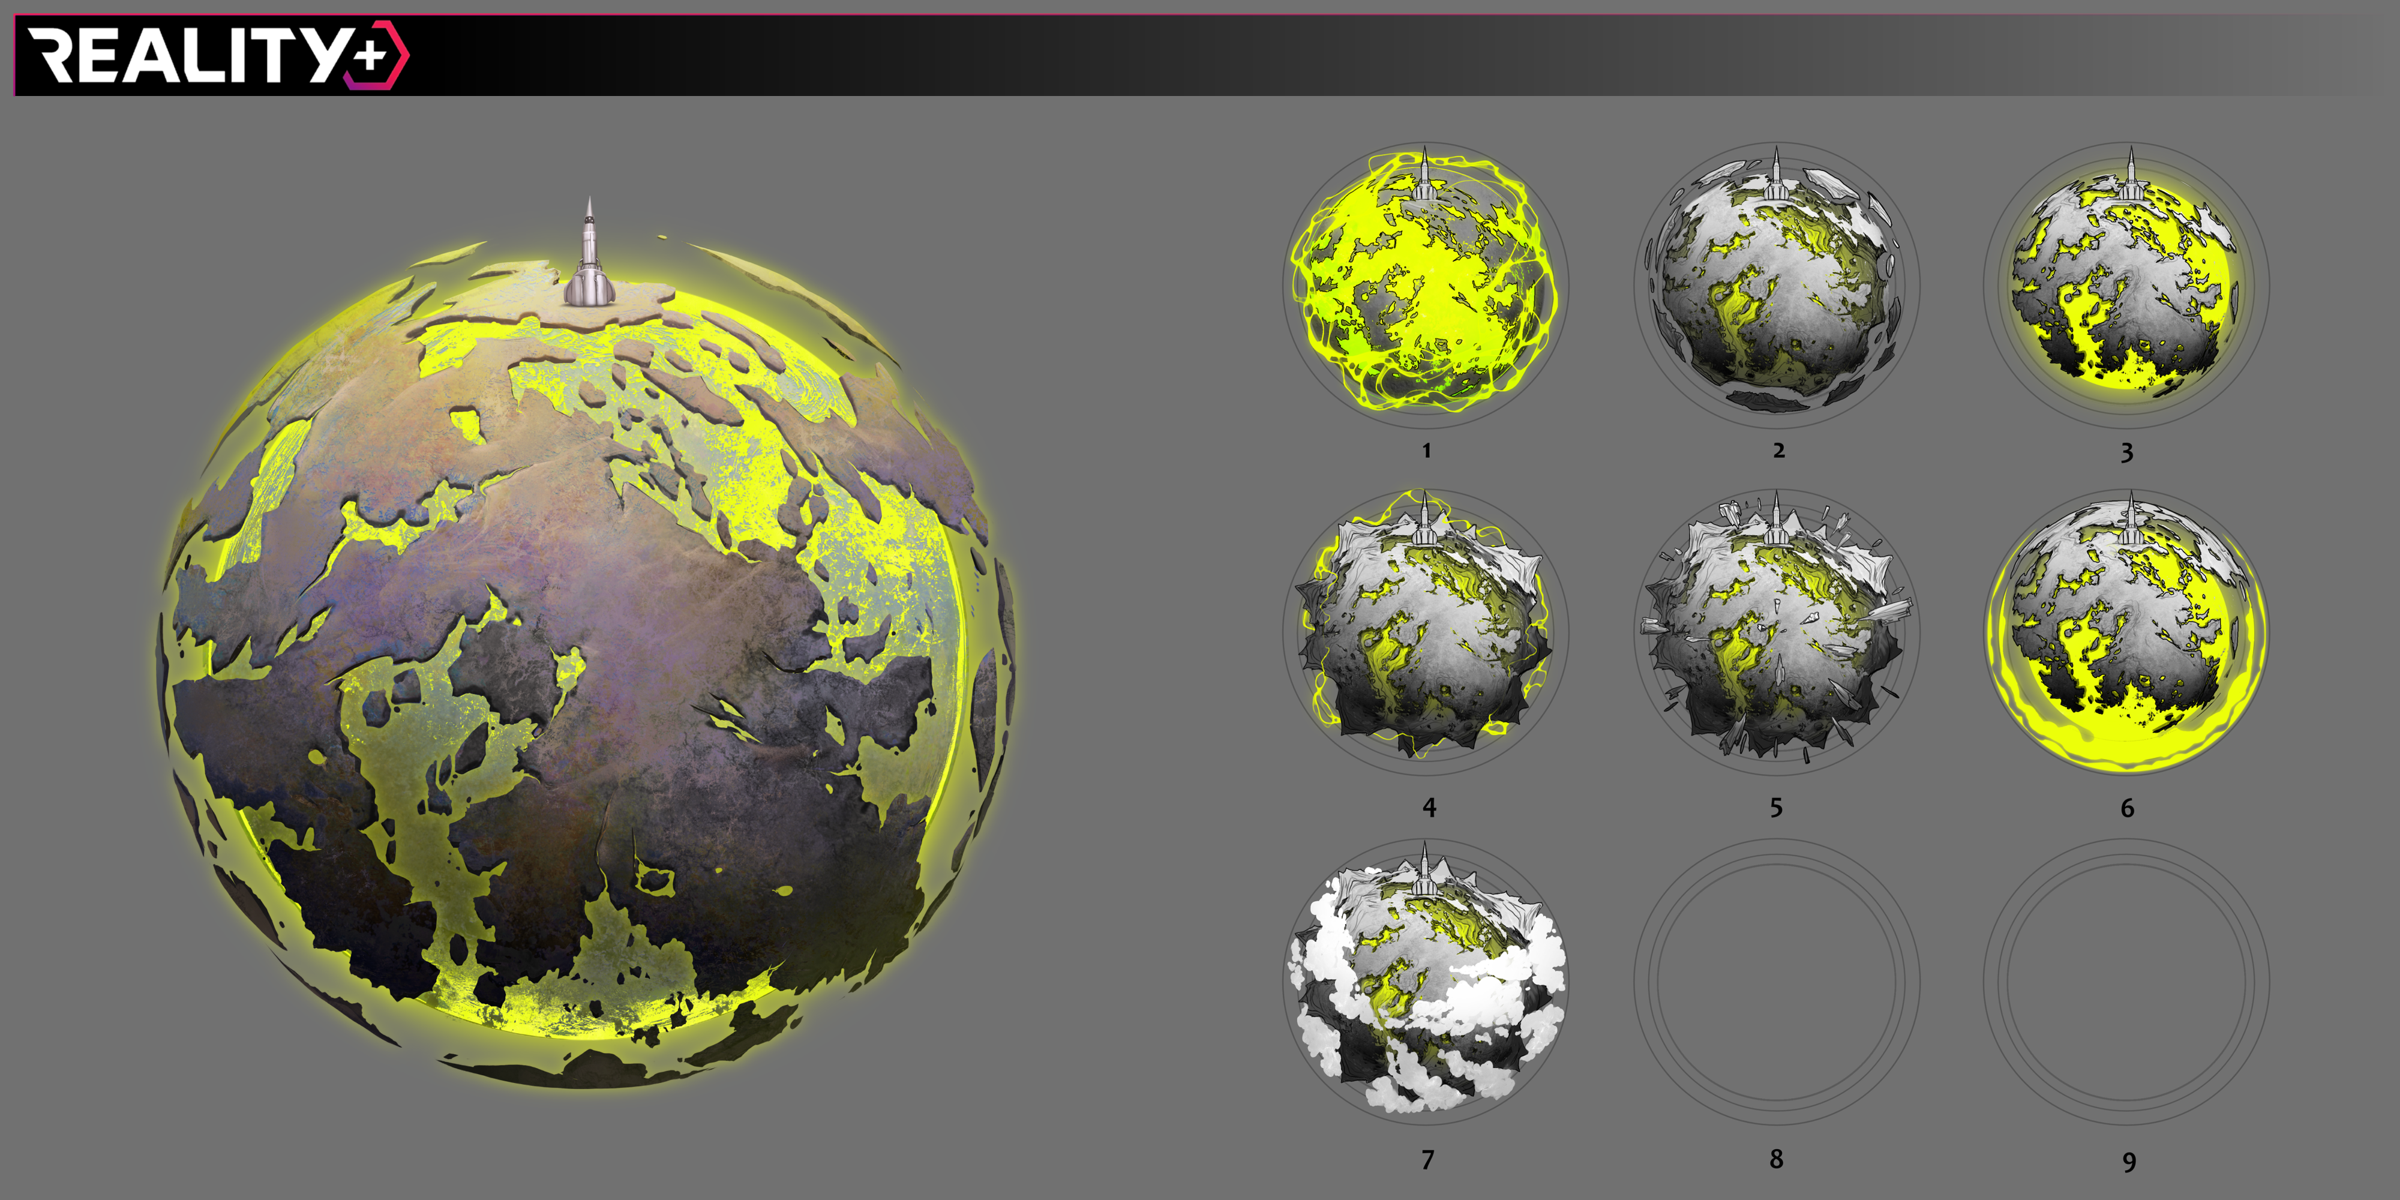2400x1200 pixels.
Task: Click empty circle slot number 9
Action: [x=2127, y=982]
